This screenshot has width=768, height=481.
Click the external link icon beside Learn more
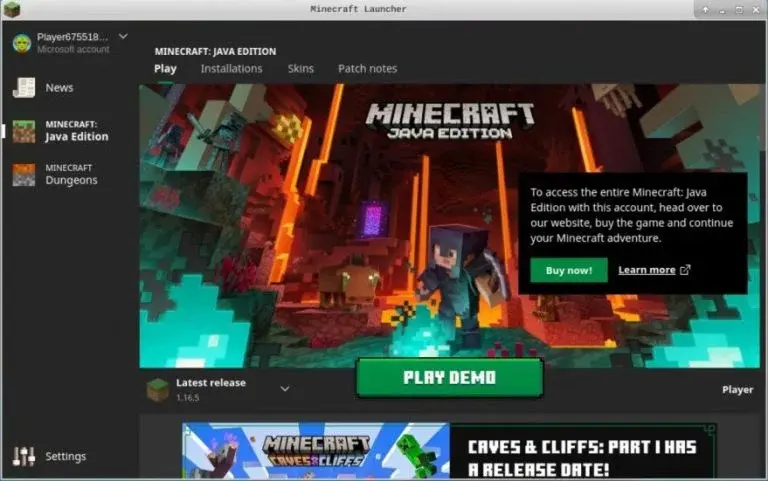pos(685,270)
